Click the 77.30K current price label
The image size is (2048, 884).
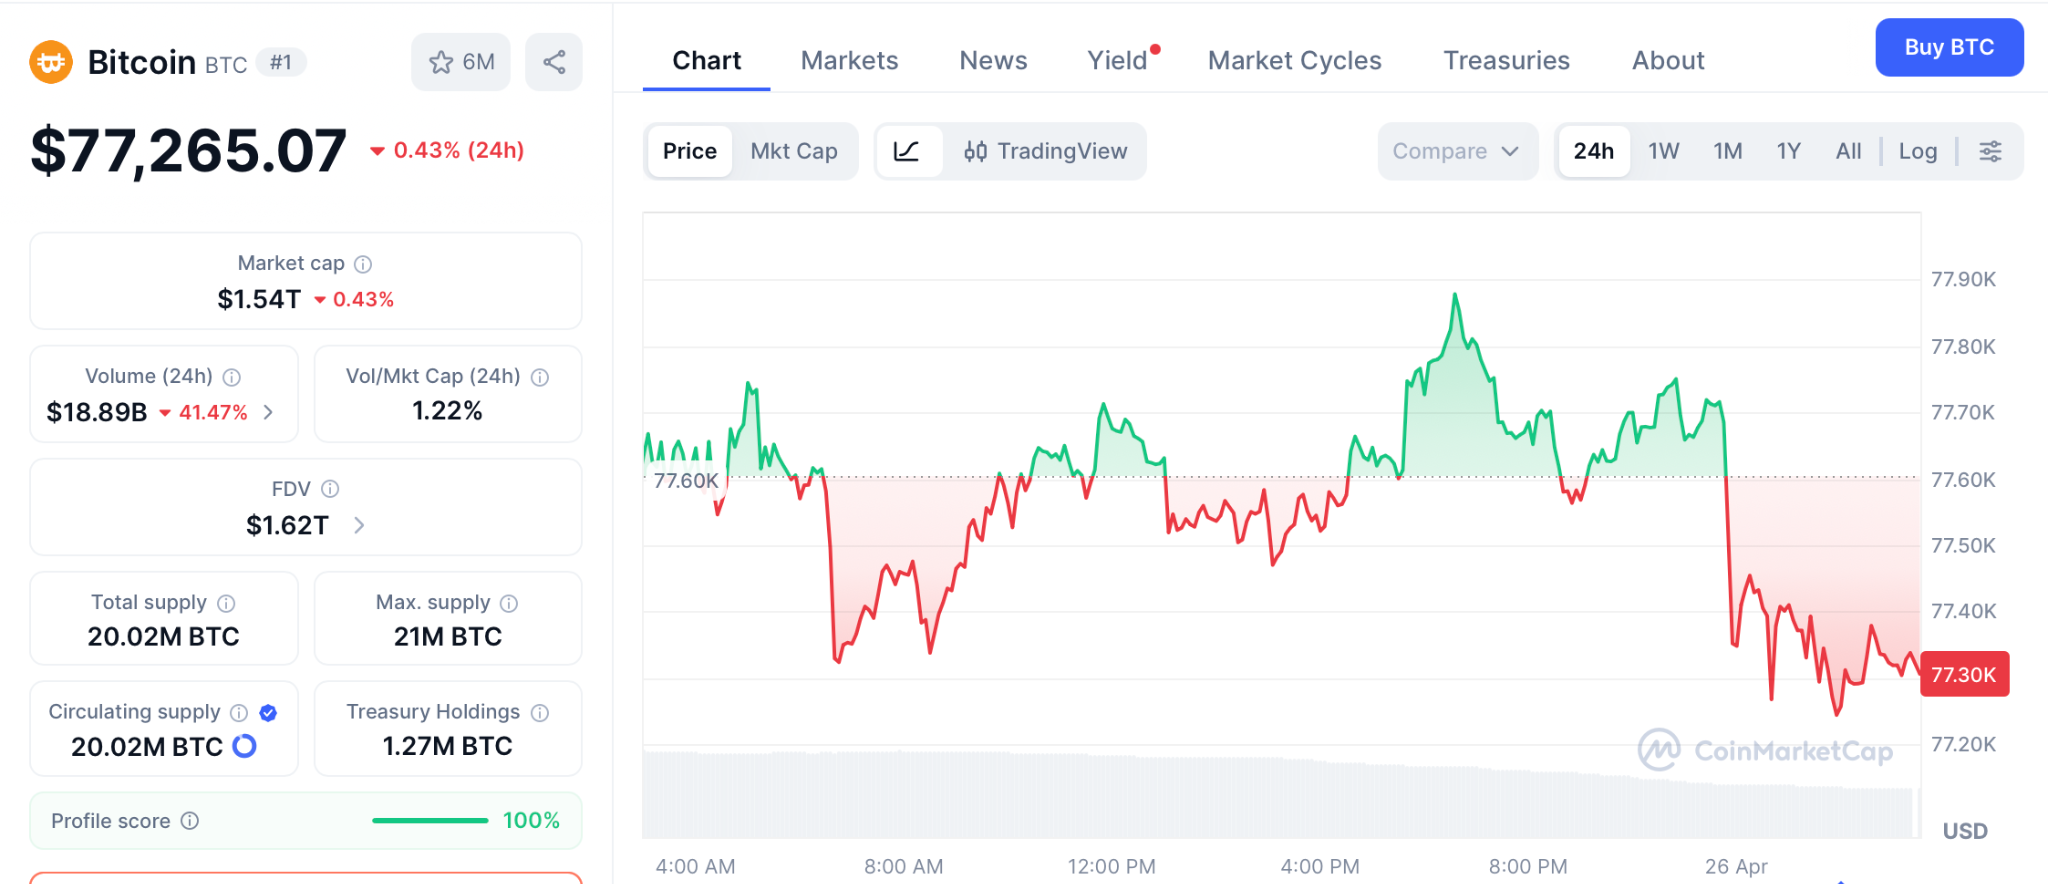click(x=1963, y=675)
